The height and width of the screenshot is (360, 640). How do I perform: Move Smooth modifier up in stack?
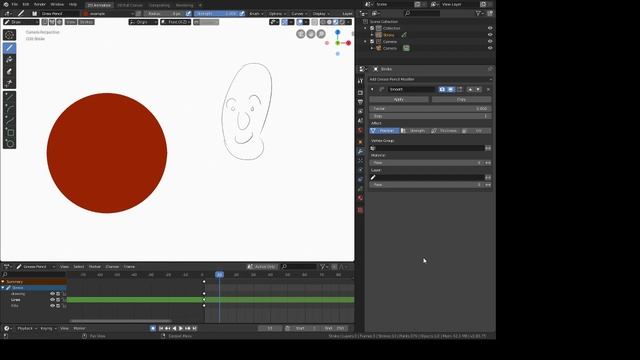point(470,89)
